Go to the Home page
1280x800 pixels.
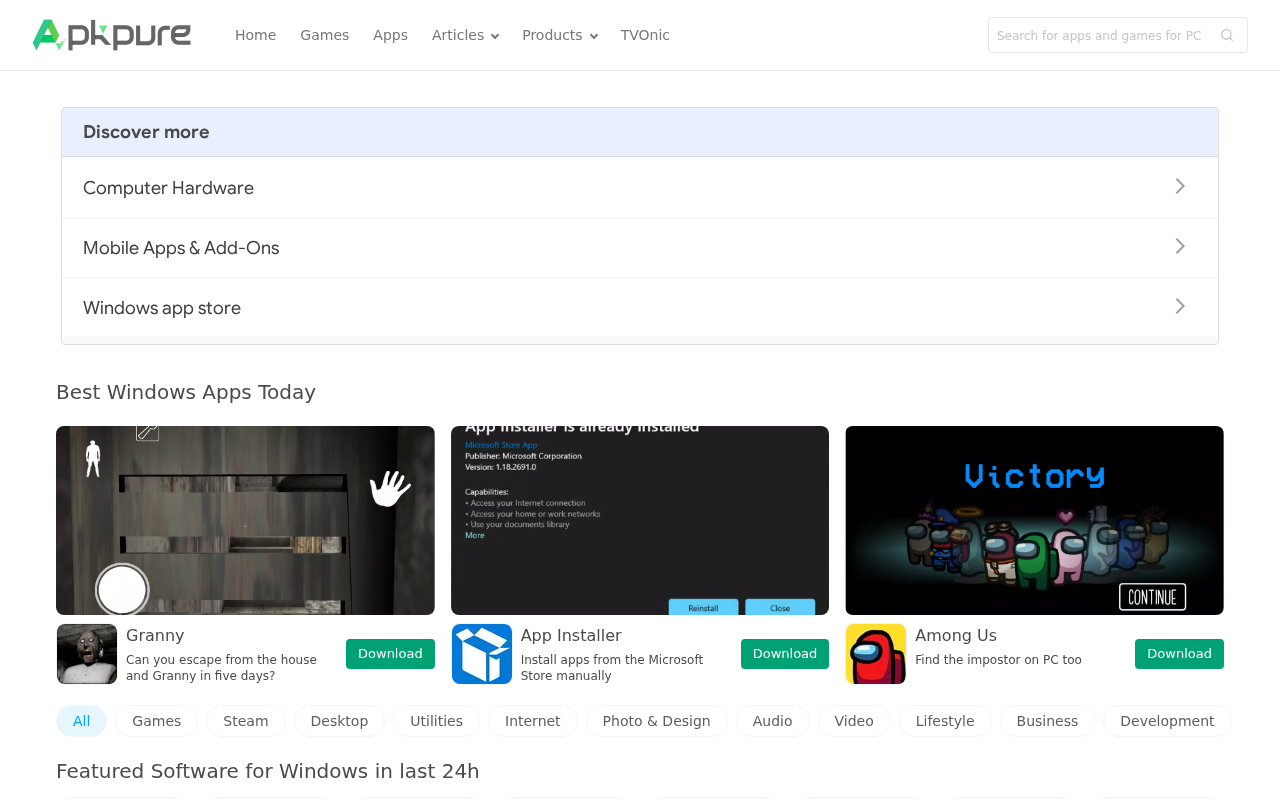[255, 35]
